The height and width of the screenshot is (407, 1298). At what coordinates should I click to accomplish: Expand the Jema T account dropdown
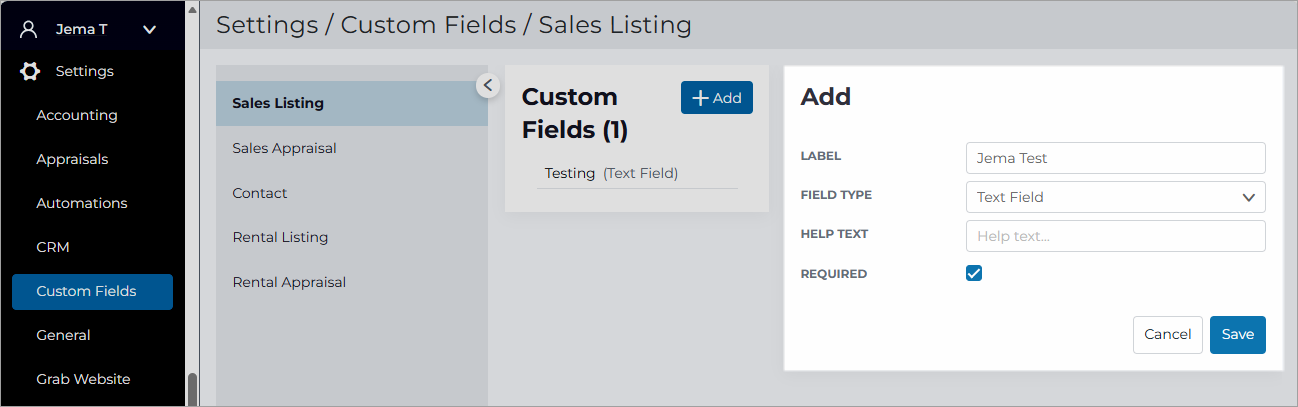150,29
